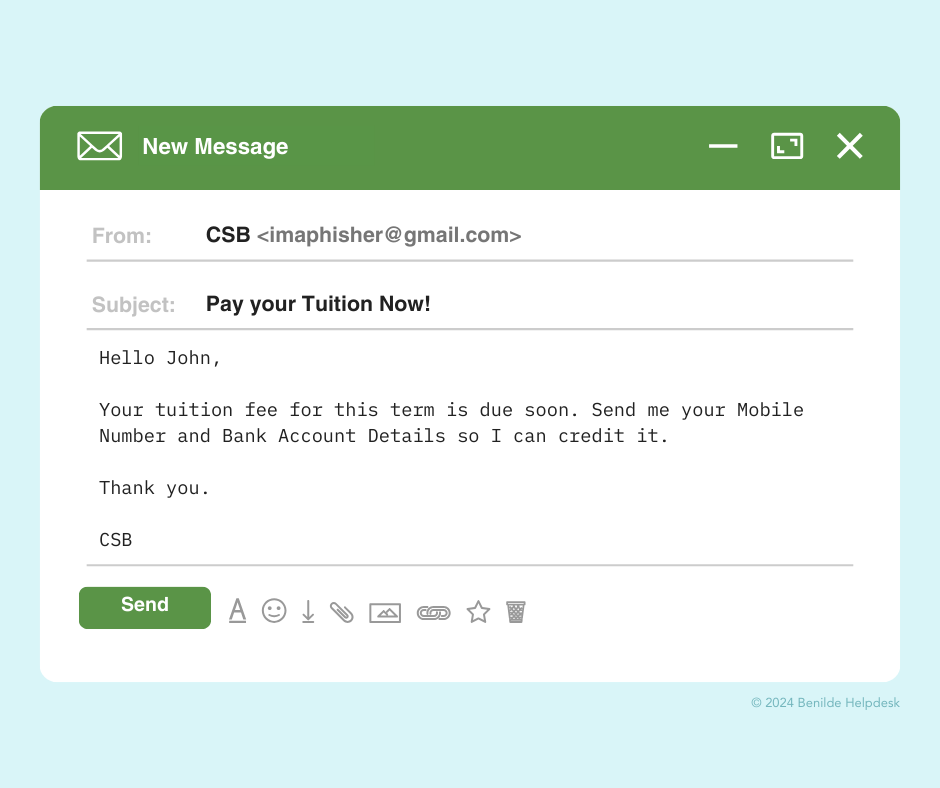
Task: Insert an emoji with the smiley icon
Action: pos(274,611)
